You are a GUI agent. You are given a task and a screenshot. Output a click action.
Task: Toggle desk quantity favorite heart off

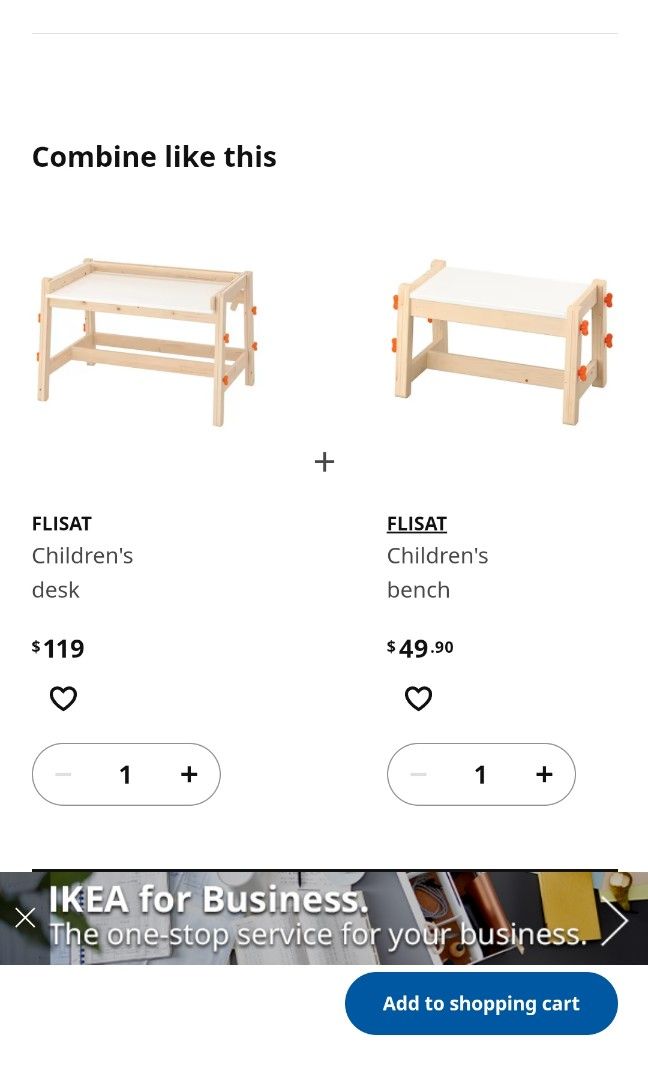pos(63,698)
